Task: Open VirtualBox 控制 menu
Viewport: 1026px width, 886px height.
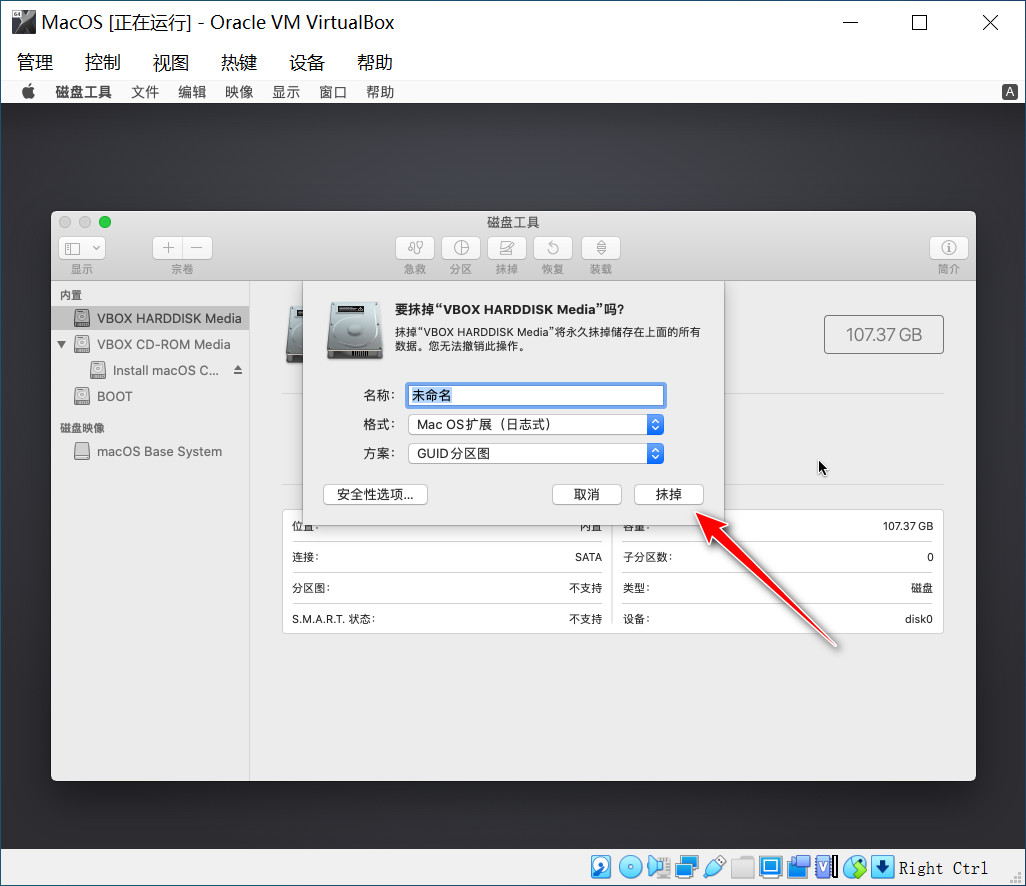Action: tap(103, 63)
